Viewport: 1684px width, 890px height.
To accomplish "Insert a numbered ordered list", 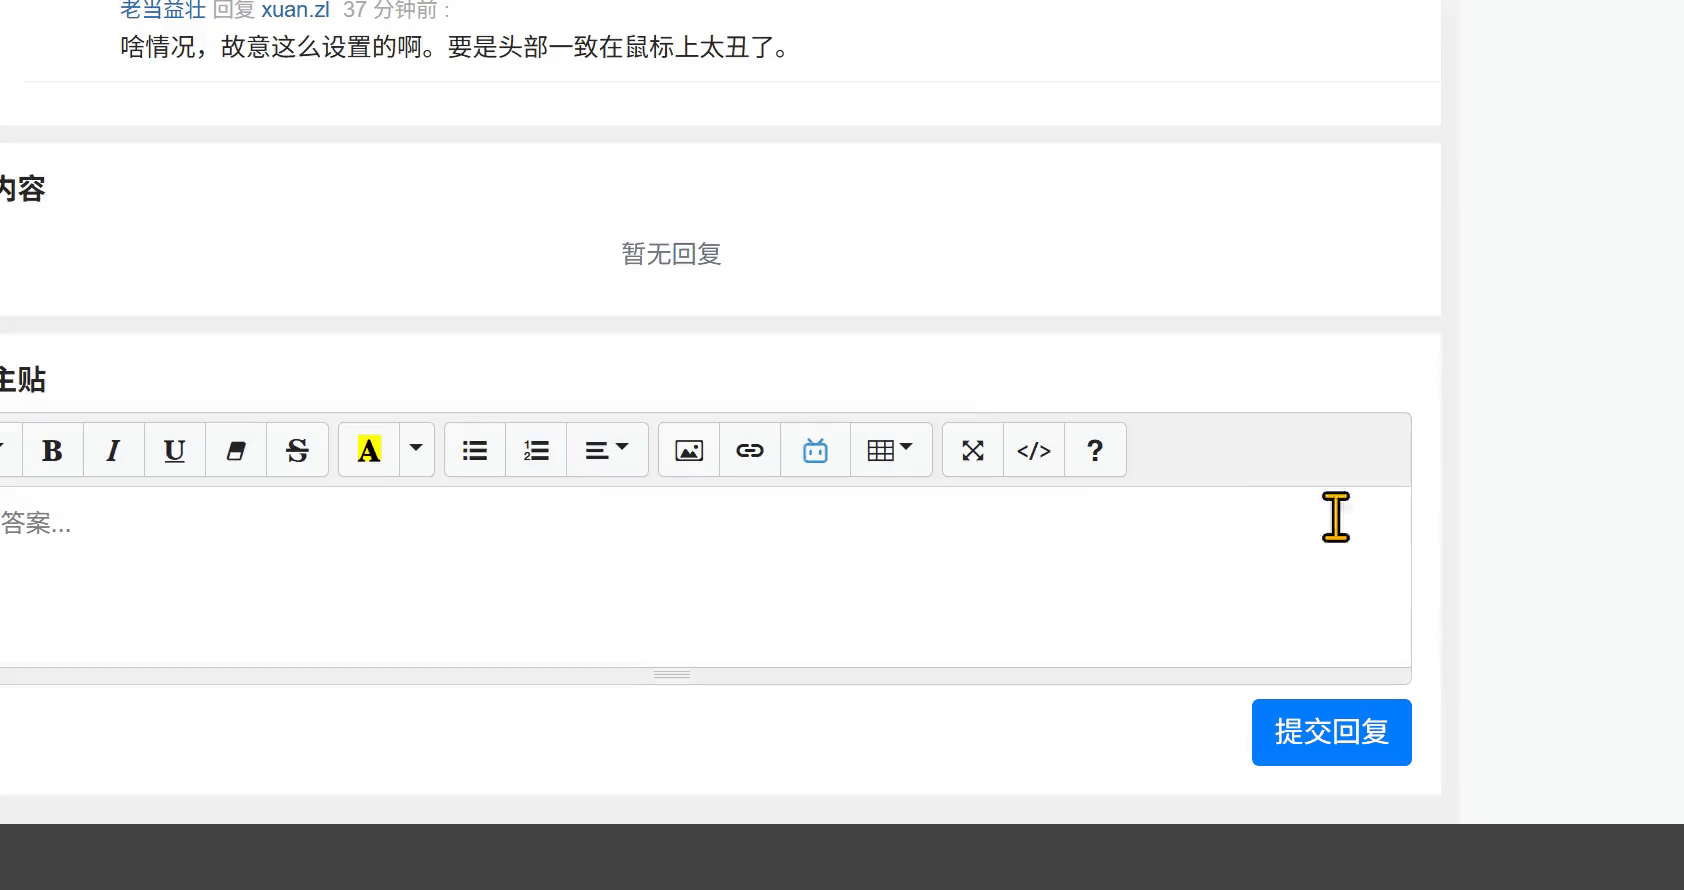I will pos(536,451).
